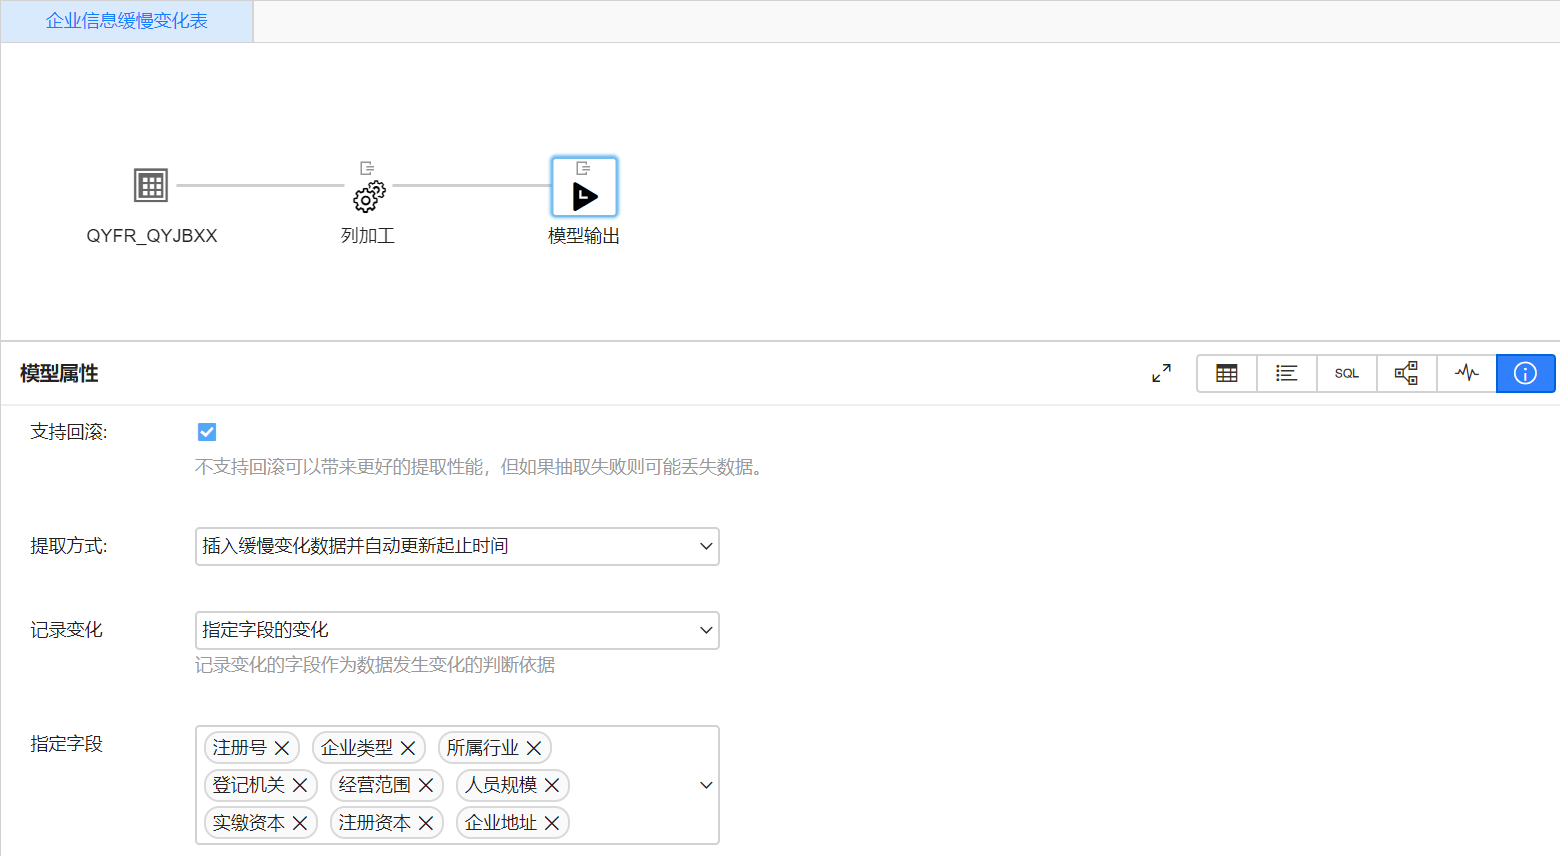Expand the 指定字段 field selector

706,785
